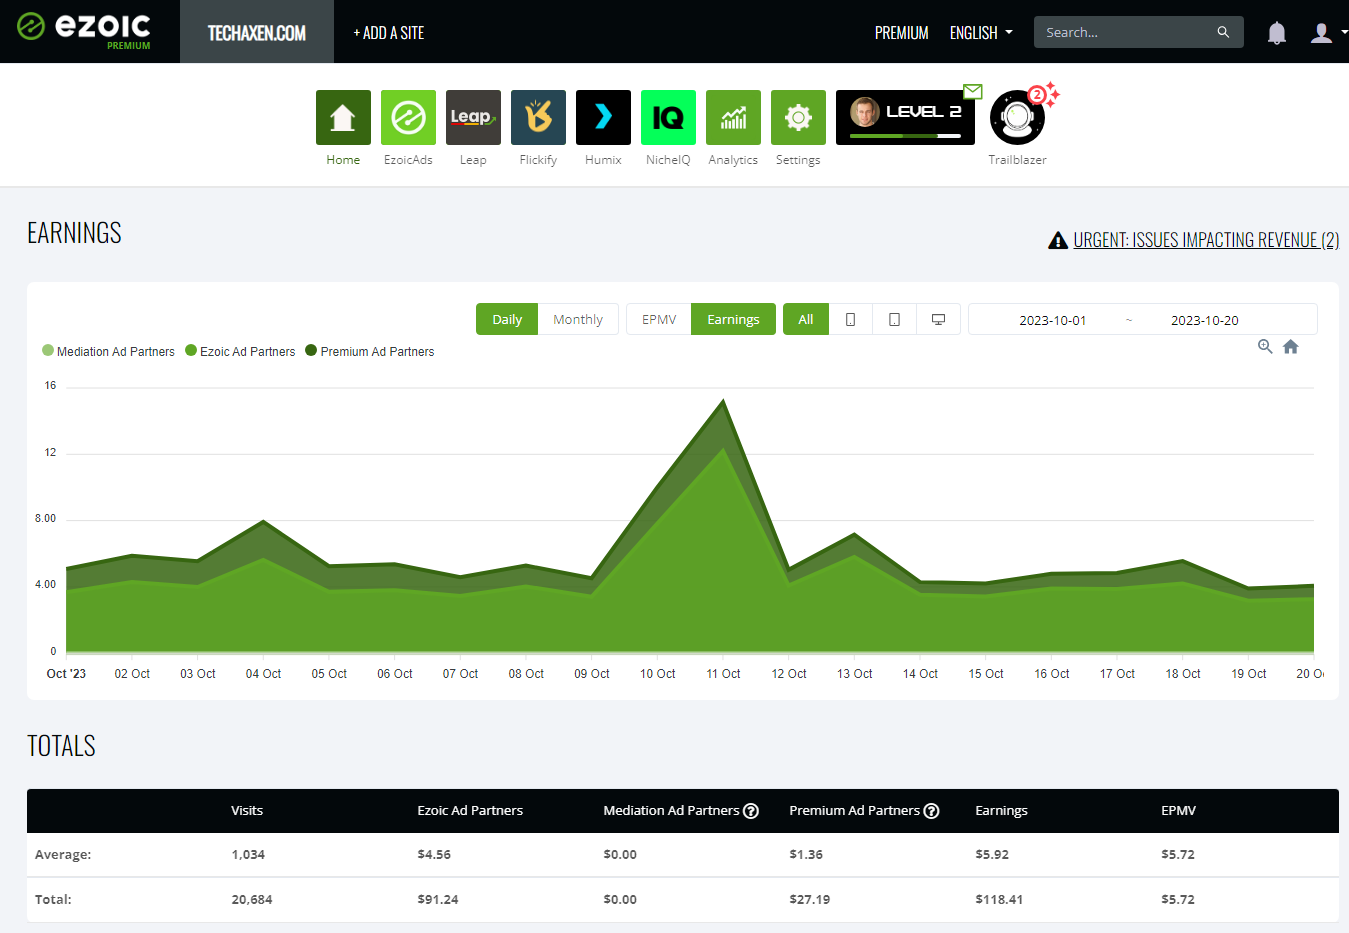Switch chart to Monthly view

tap(578, 319)
